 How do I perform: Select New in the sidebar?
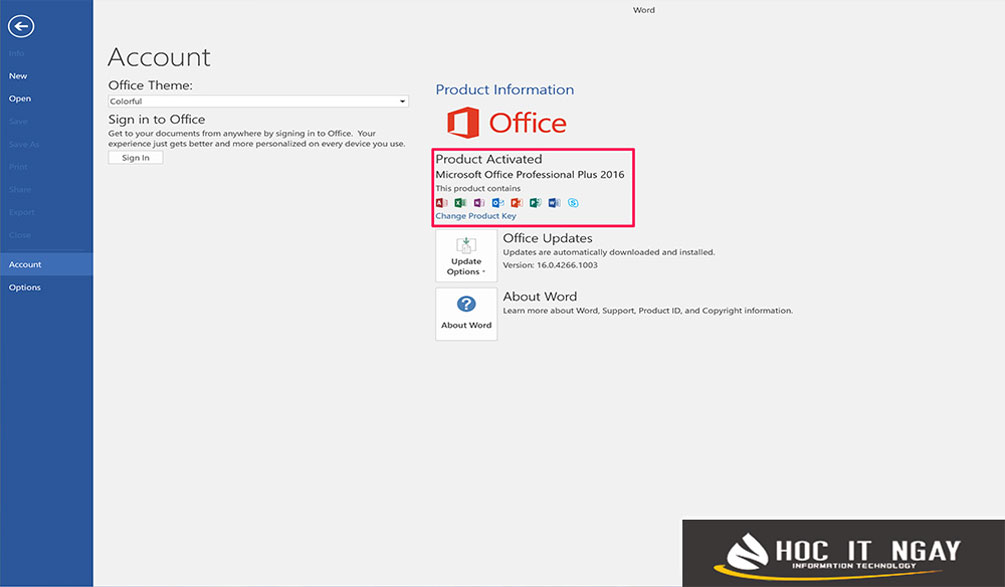pos(18,76)
